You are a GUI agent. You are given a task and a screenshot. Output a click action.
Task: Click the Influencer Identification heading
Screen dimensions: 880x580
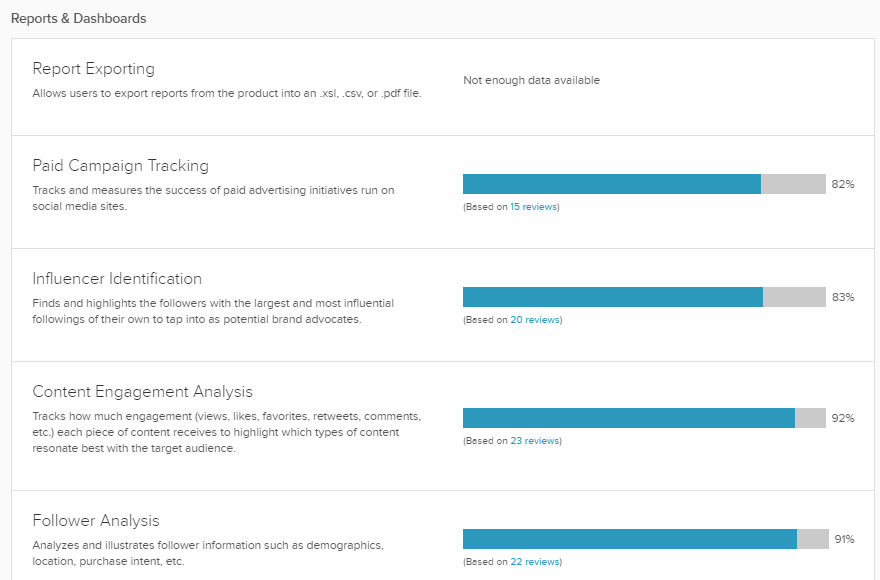[117, 279]
